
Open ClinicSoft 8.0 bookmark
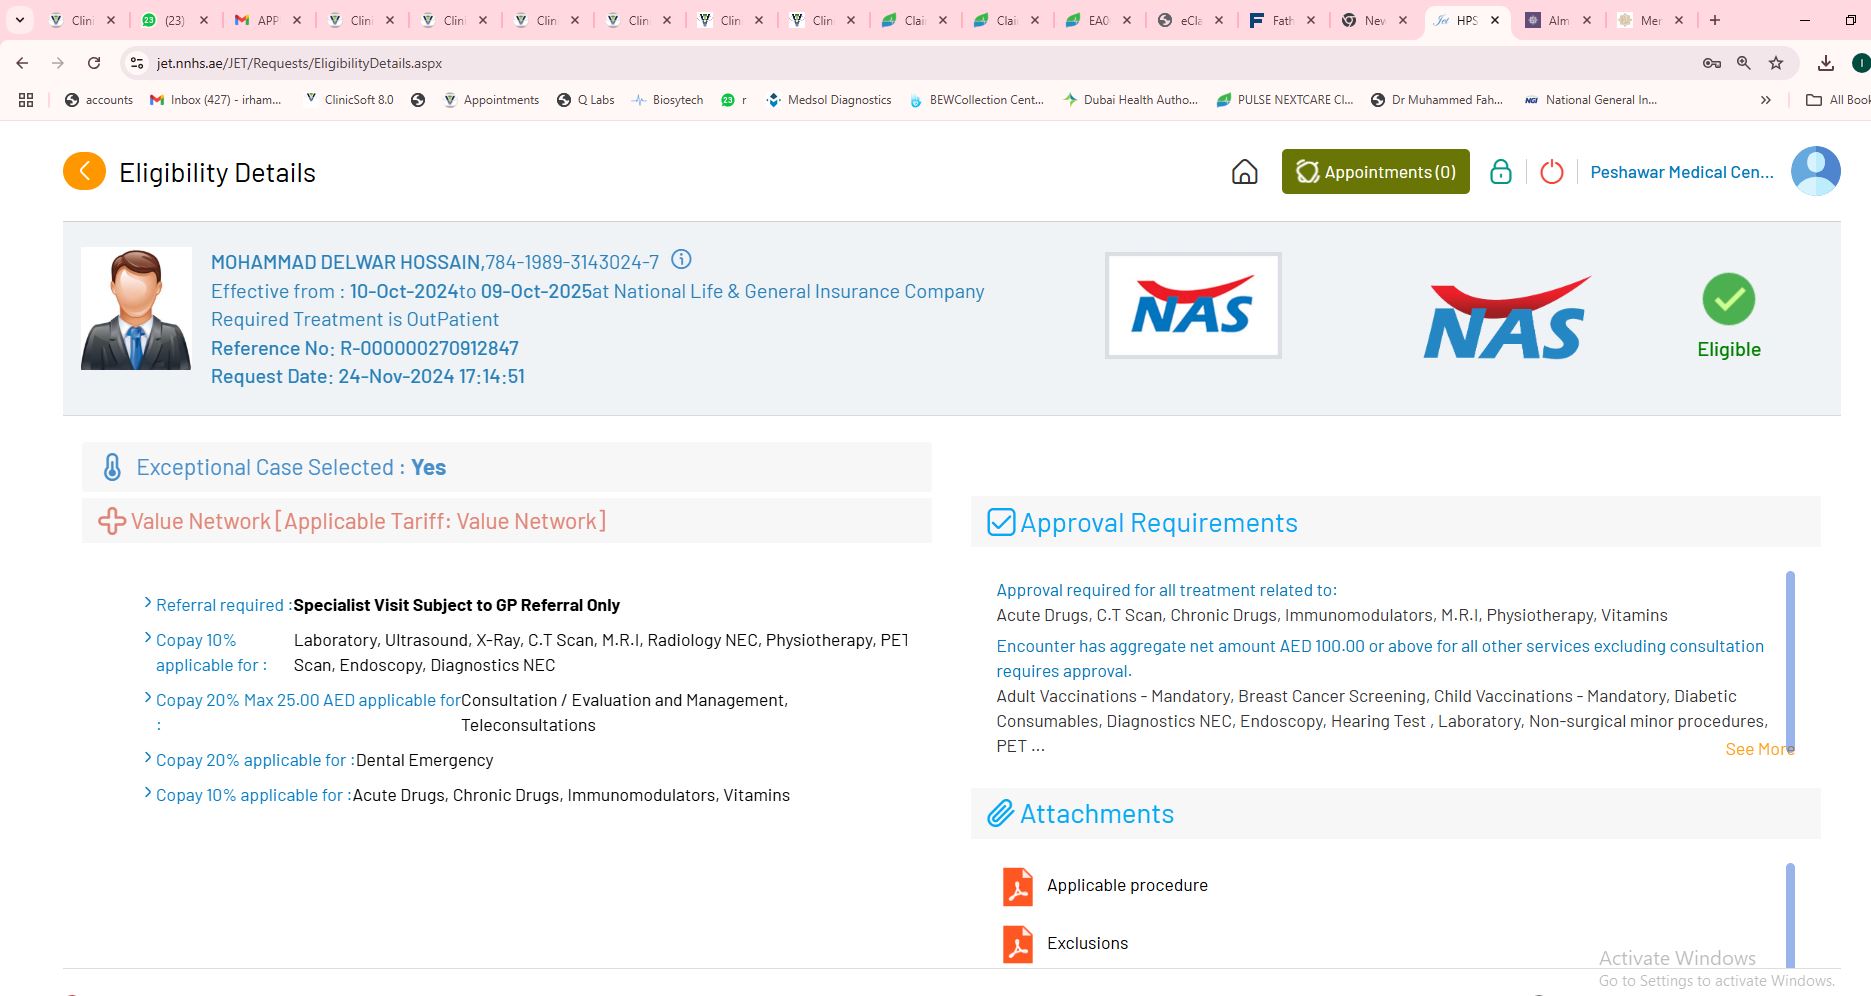[349, 100]
